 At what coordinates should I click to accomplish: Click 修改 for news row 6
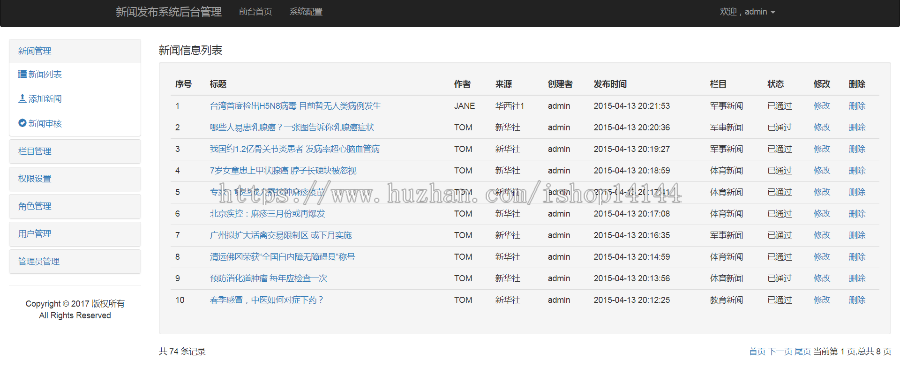click(x=822, y=214)
